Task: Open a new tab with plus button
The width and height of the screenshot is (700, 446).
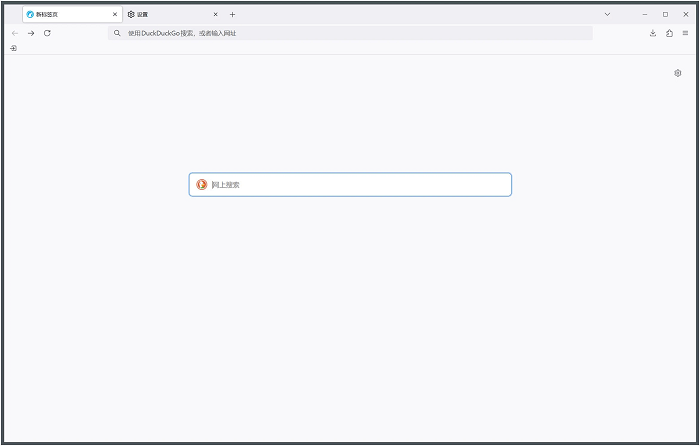Action: tap(233, 15)
